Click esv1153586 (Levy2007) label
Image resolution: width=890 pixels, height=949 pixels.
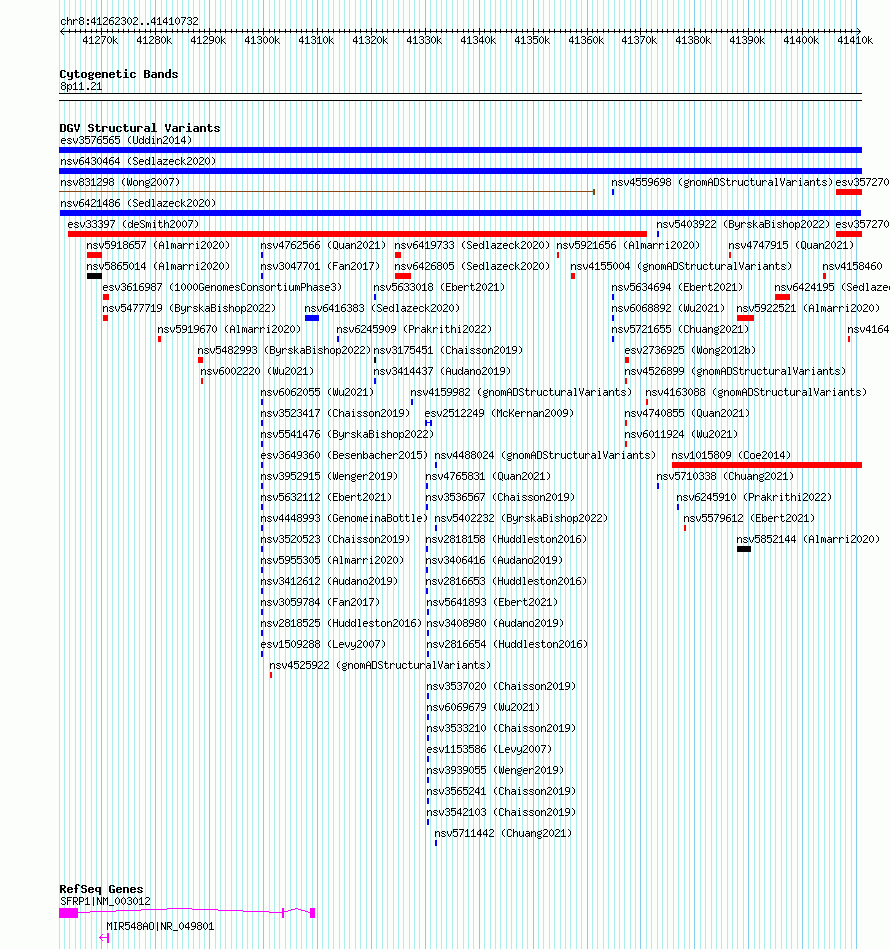point(489,749)
